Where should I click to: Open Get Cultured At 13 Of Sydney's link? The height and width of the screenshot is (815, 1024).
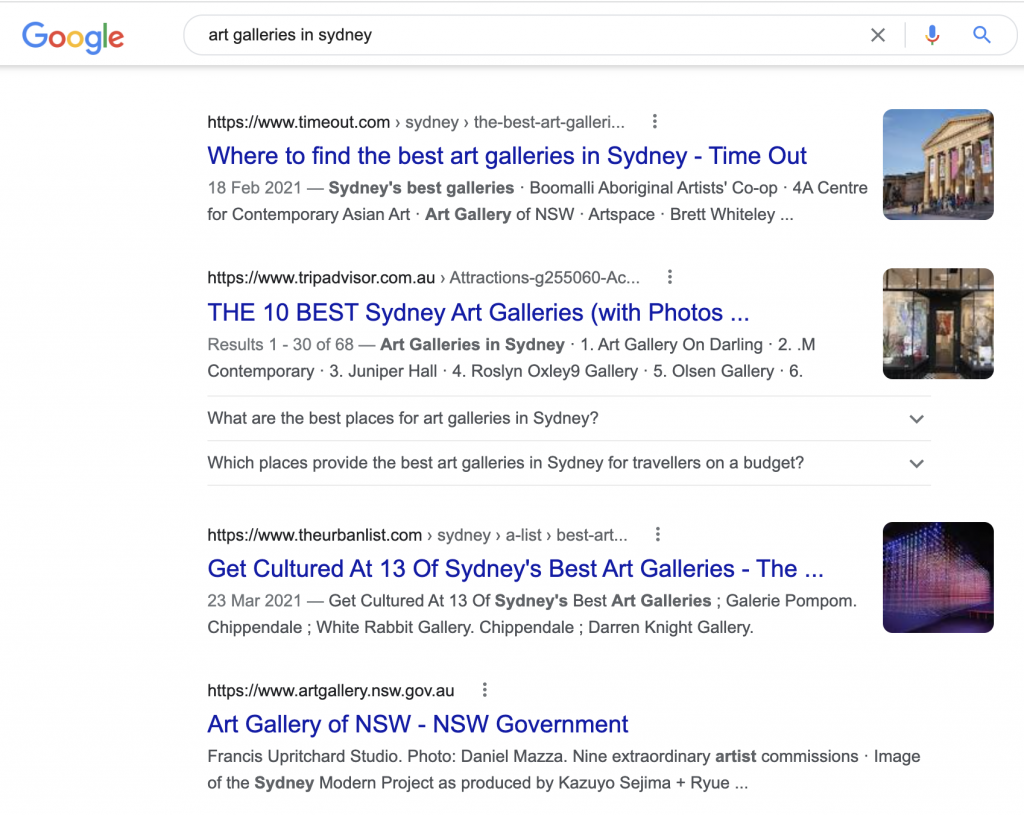(x=515, y=568)
